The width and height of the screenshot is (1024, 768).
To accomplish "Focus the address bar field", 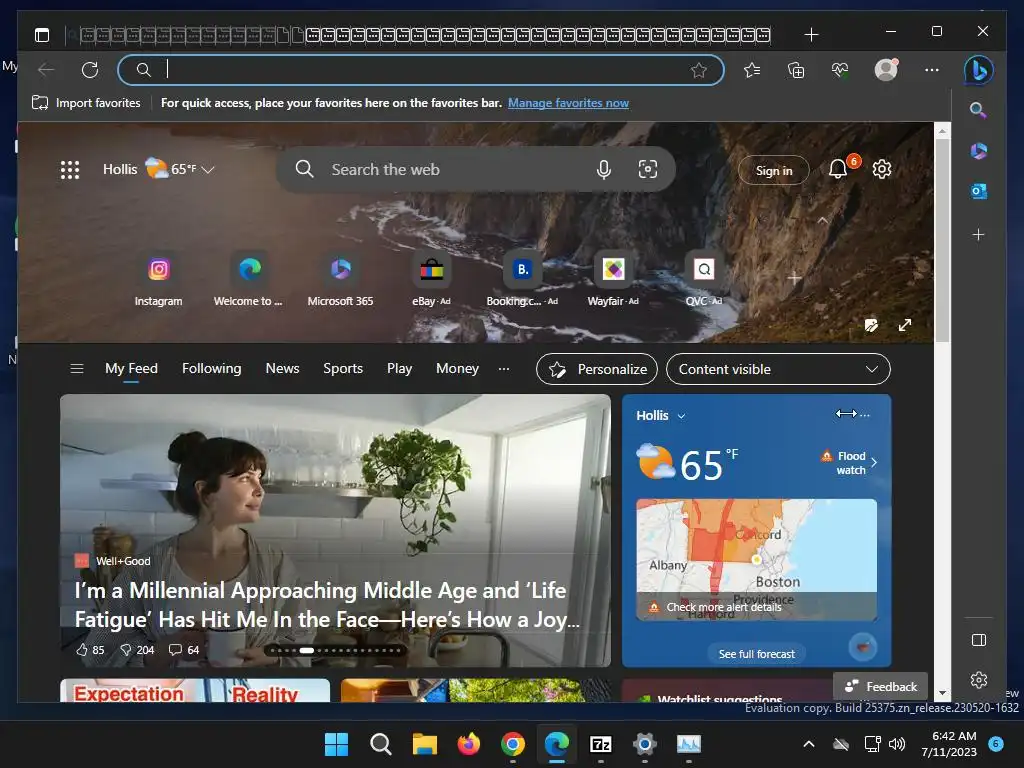I will [x=421, y=70].
